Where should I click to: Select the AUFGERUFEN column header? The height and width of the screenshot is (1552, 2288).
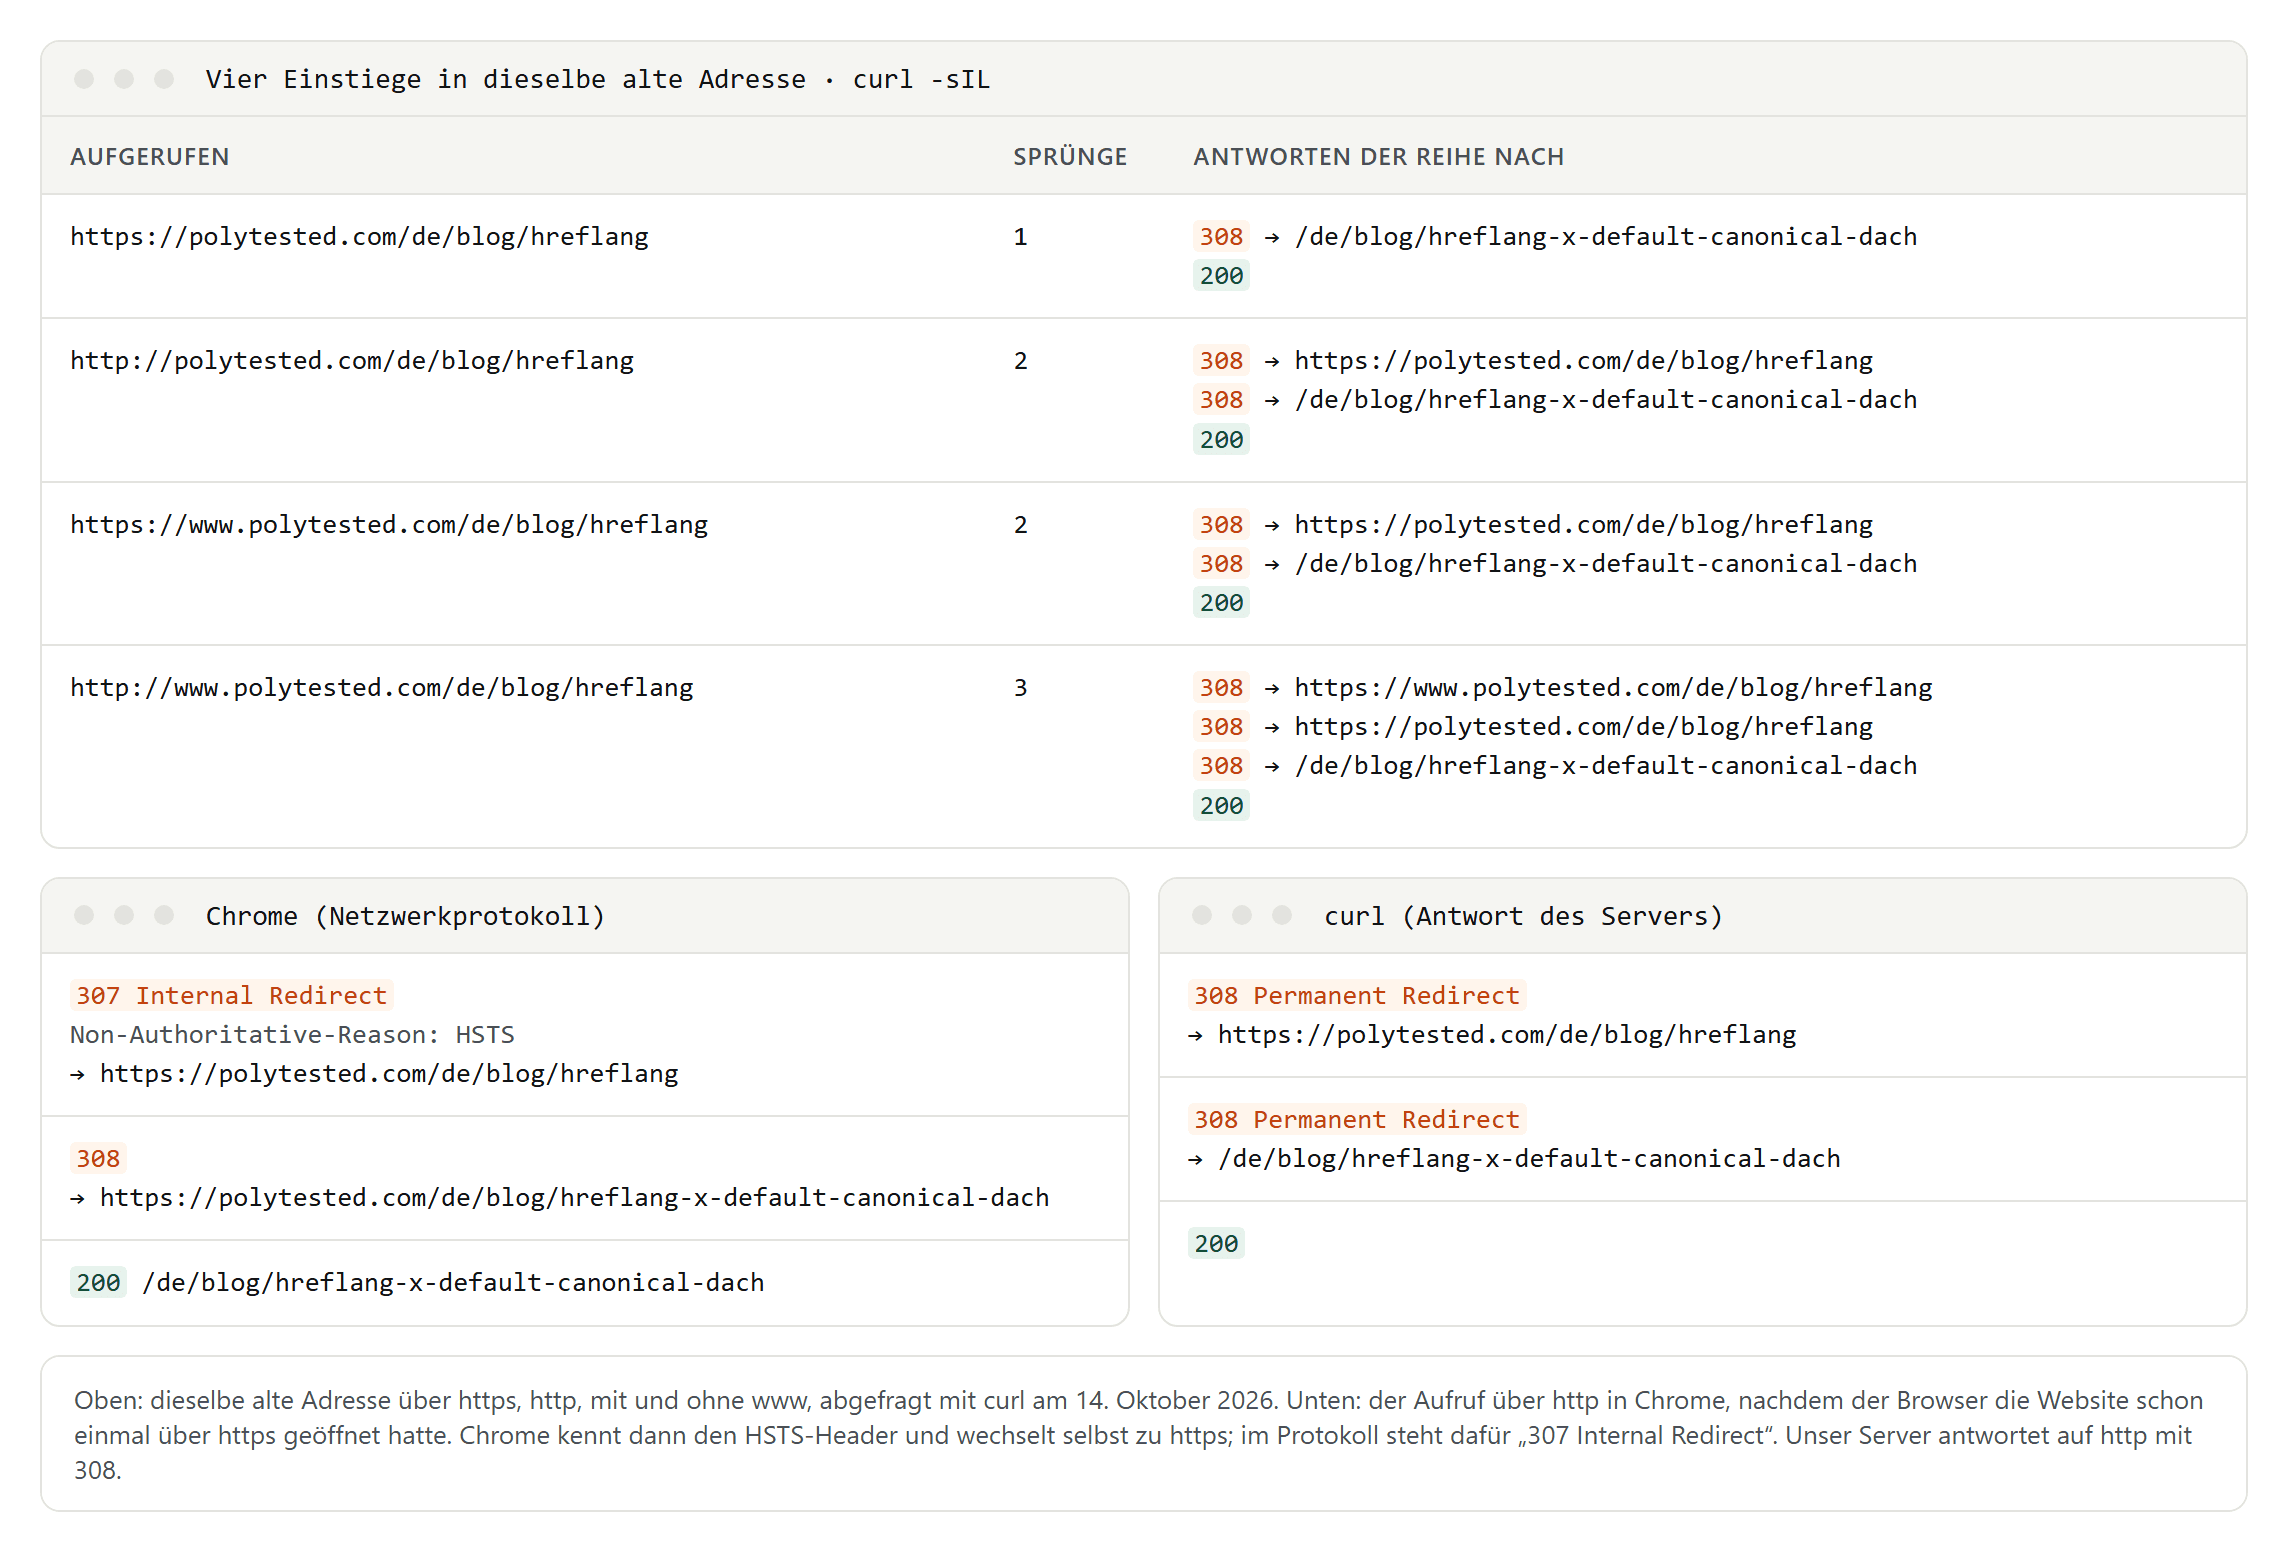pyautogui.click(x=150, y=157)
